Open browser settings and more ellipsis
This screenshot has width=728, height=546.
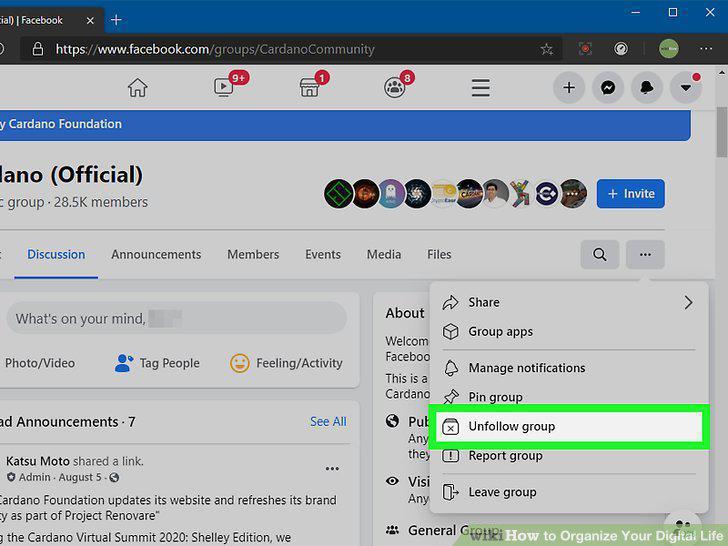[706, 48]
